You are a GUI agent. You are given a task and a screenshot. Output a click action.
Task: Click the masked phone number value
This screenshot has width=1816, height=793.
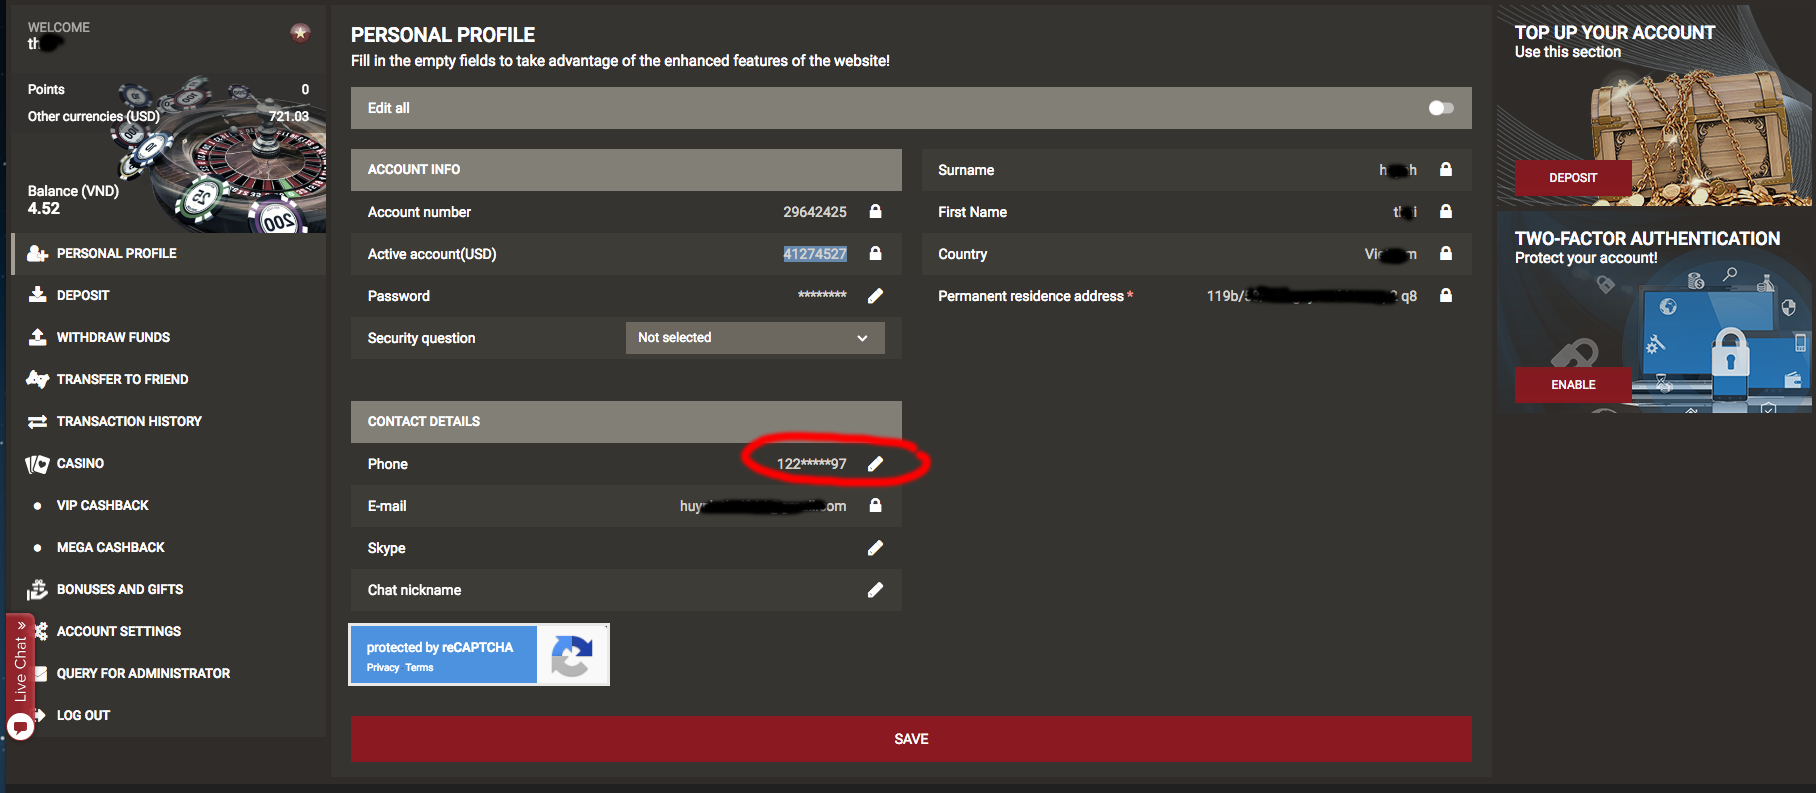(811, 464)
